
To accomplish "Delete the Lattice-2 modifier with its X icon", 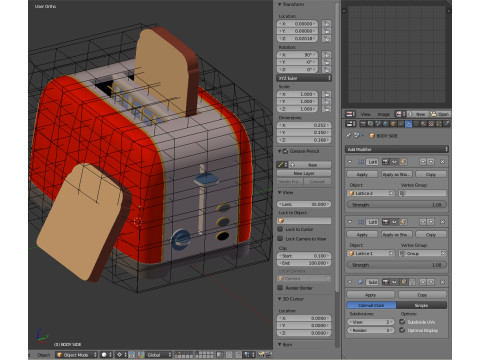I will click(x=442, y=162).
